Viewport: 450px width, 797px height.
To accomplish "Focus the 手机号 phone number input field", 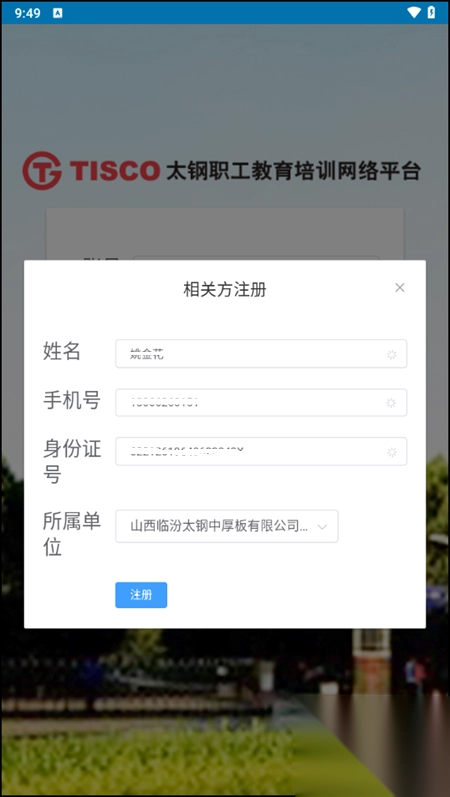I will [x=261, y=403].
